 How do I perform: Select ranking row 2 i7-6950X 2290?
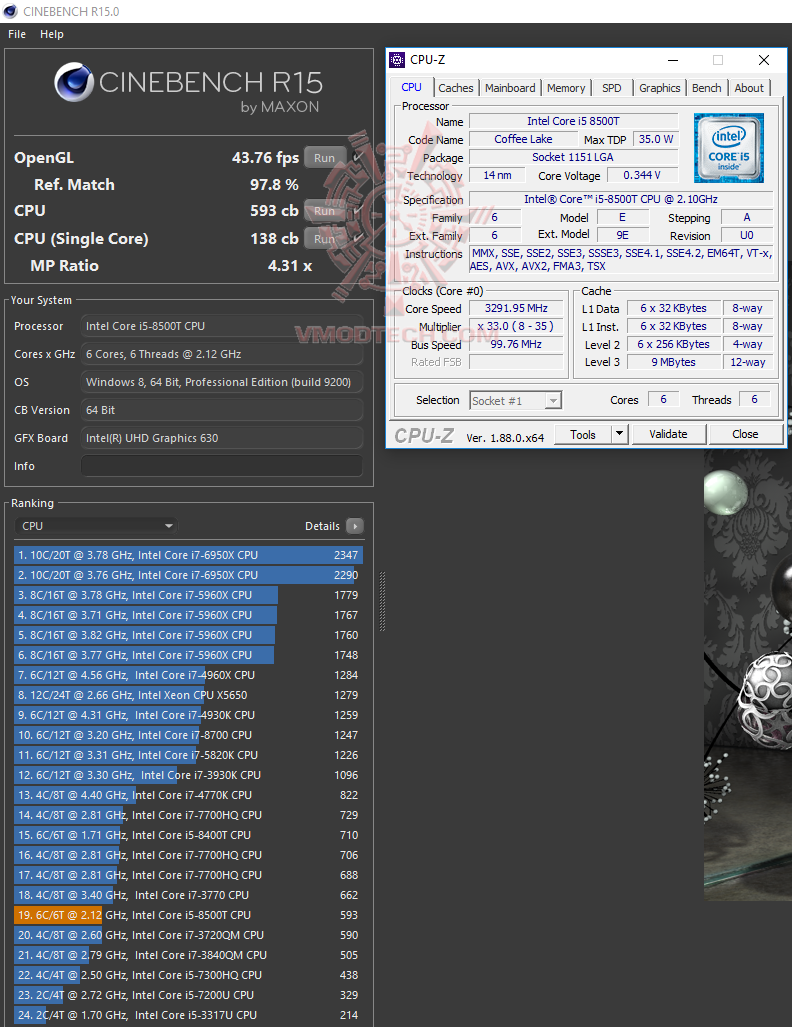pos(188,575)
